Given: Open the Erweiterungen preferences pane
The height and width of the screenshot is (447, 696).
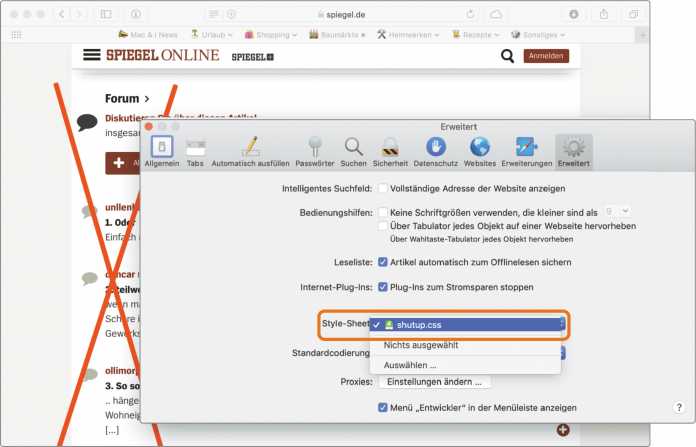Looking at the screenshot, I should pos(527,152).
